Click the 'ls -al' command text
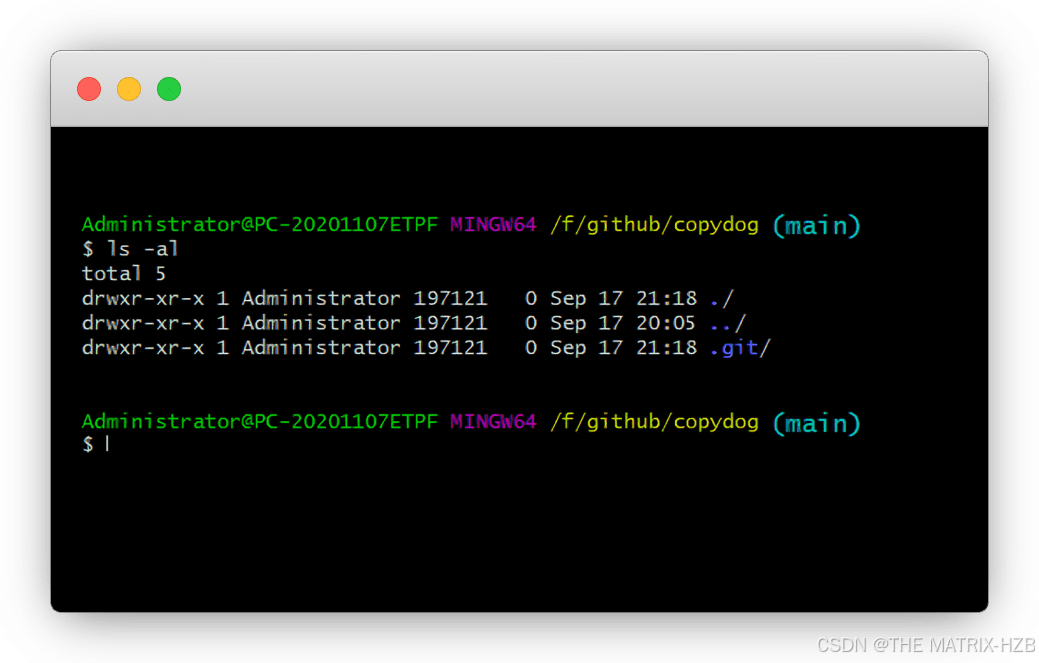 point(142,249)
